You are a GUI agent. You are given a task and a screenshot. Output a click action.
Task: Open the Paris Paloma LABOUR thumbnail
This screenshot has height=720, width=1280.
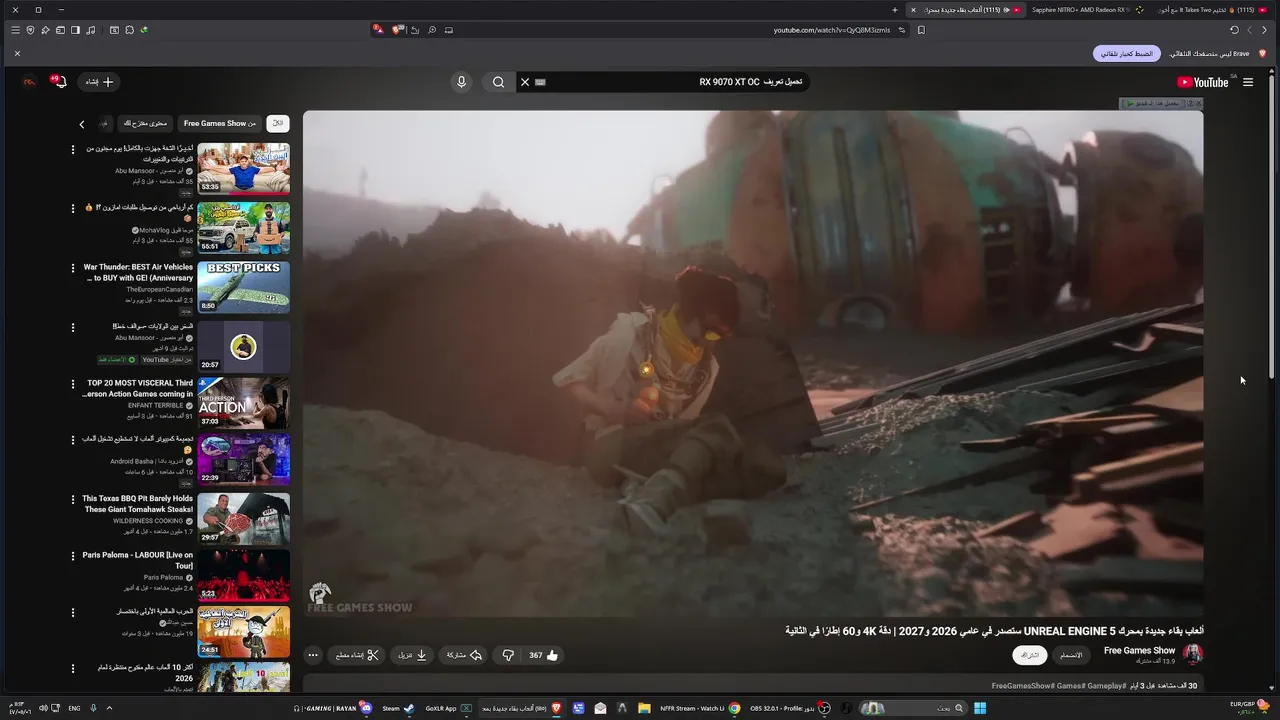point(243,575)
